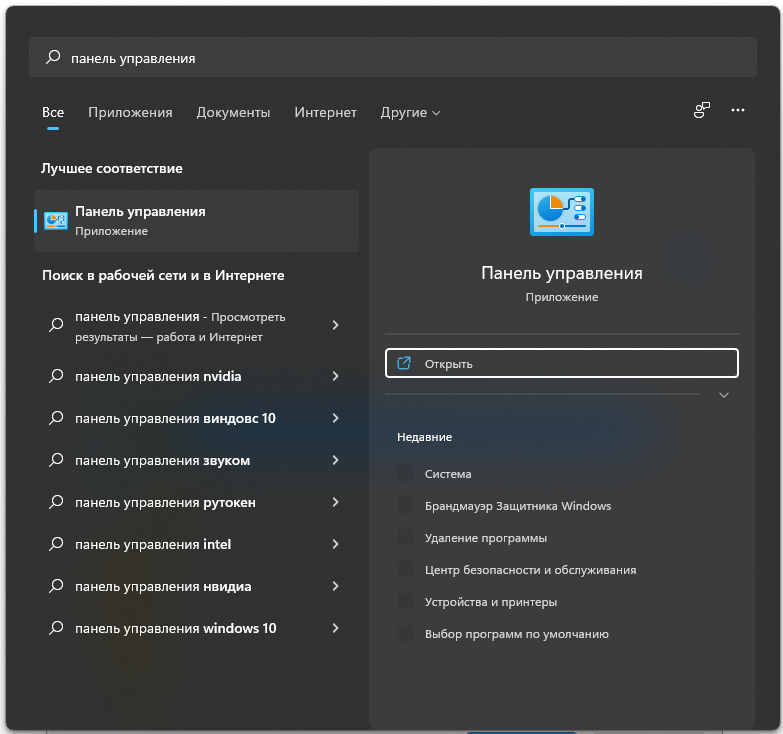This screenshot has width=783, height=734.
Task: Click the icon next to Устройства и принтеры
Action: (404, 601)
